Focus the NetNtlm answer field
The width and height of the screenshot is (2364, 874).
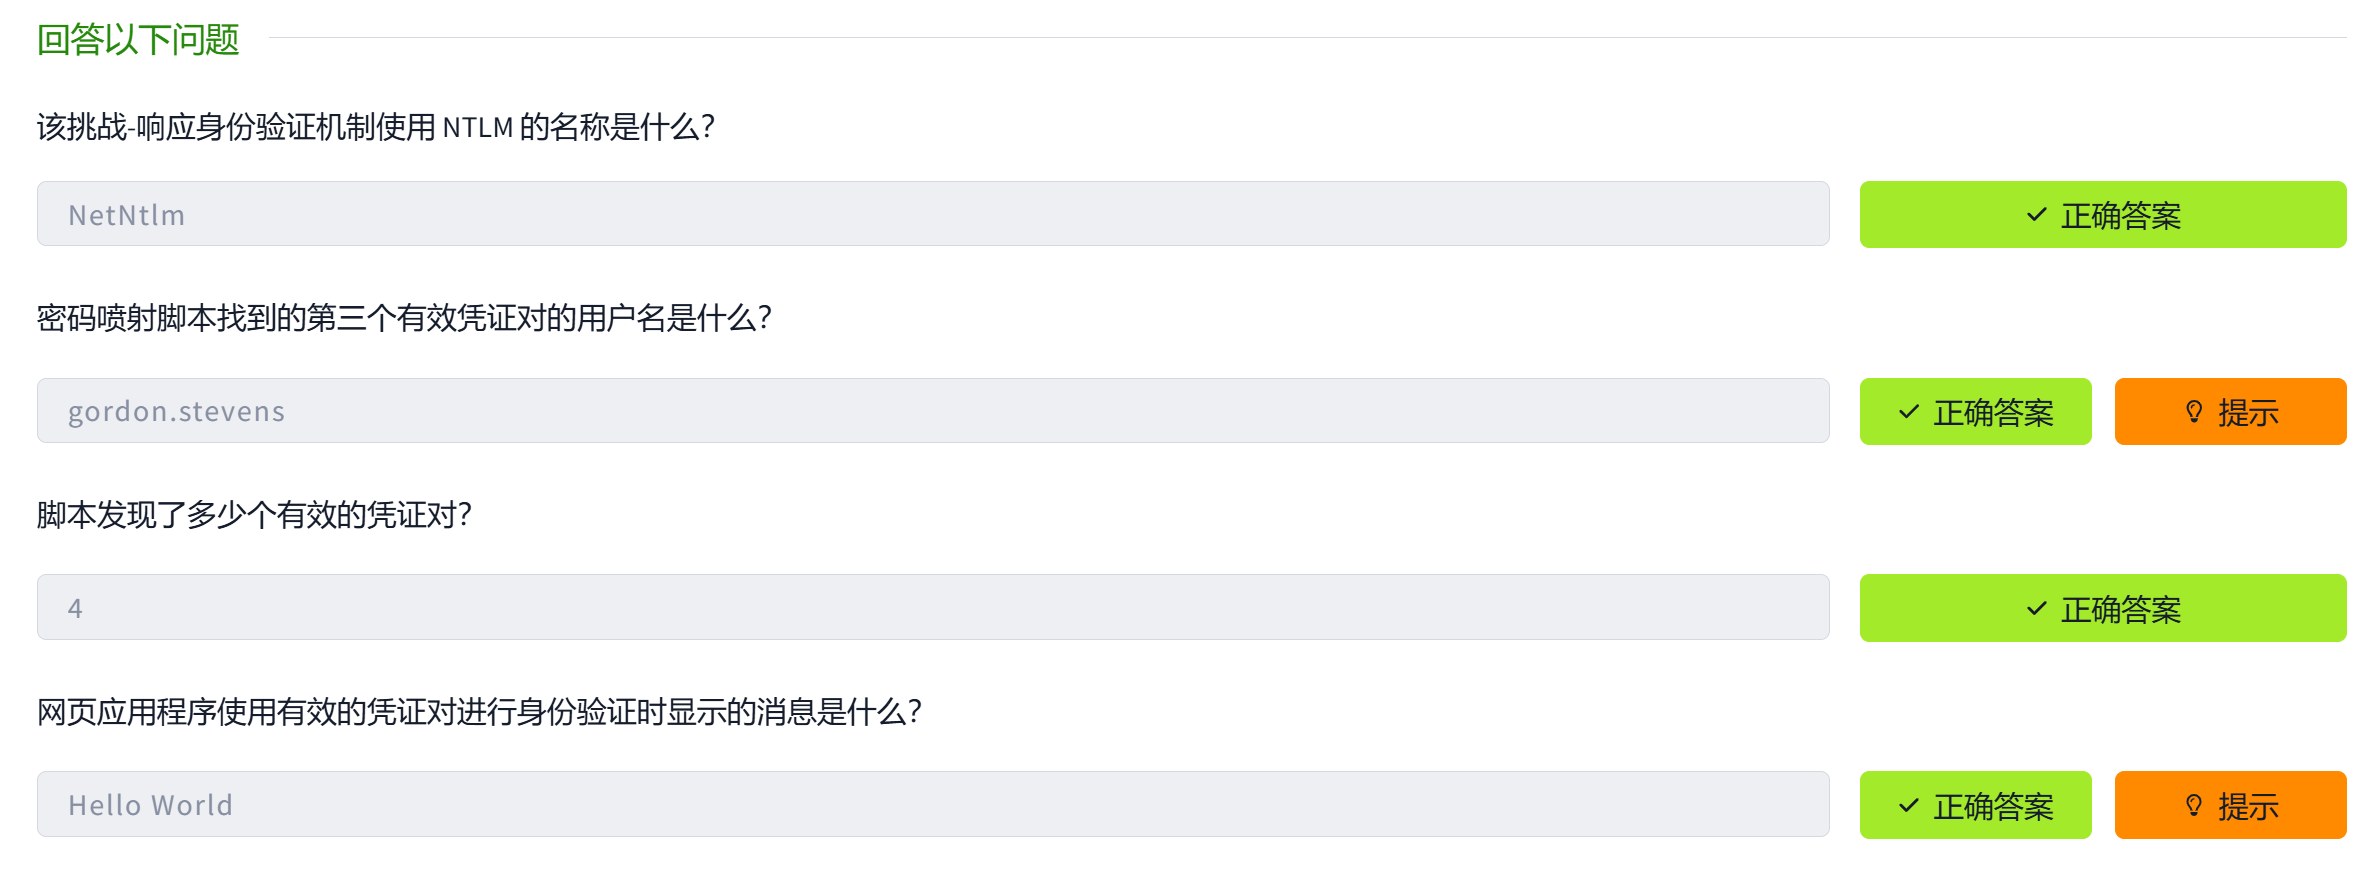pyautogui.click(x=932, y=214)
